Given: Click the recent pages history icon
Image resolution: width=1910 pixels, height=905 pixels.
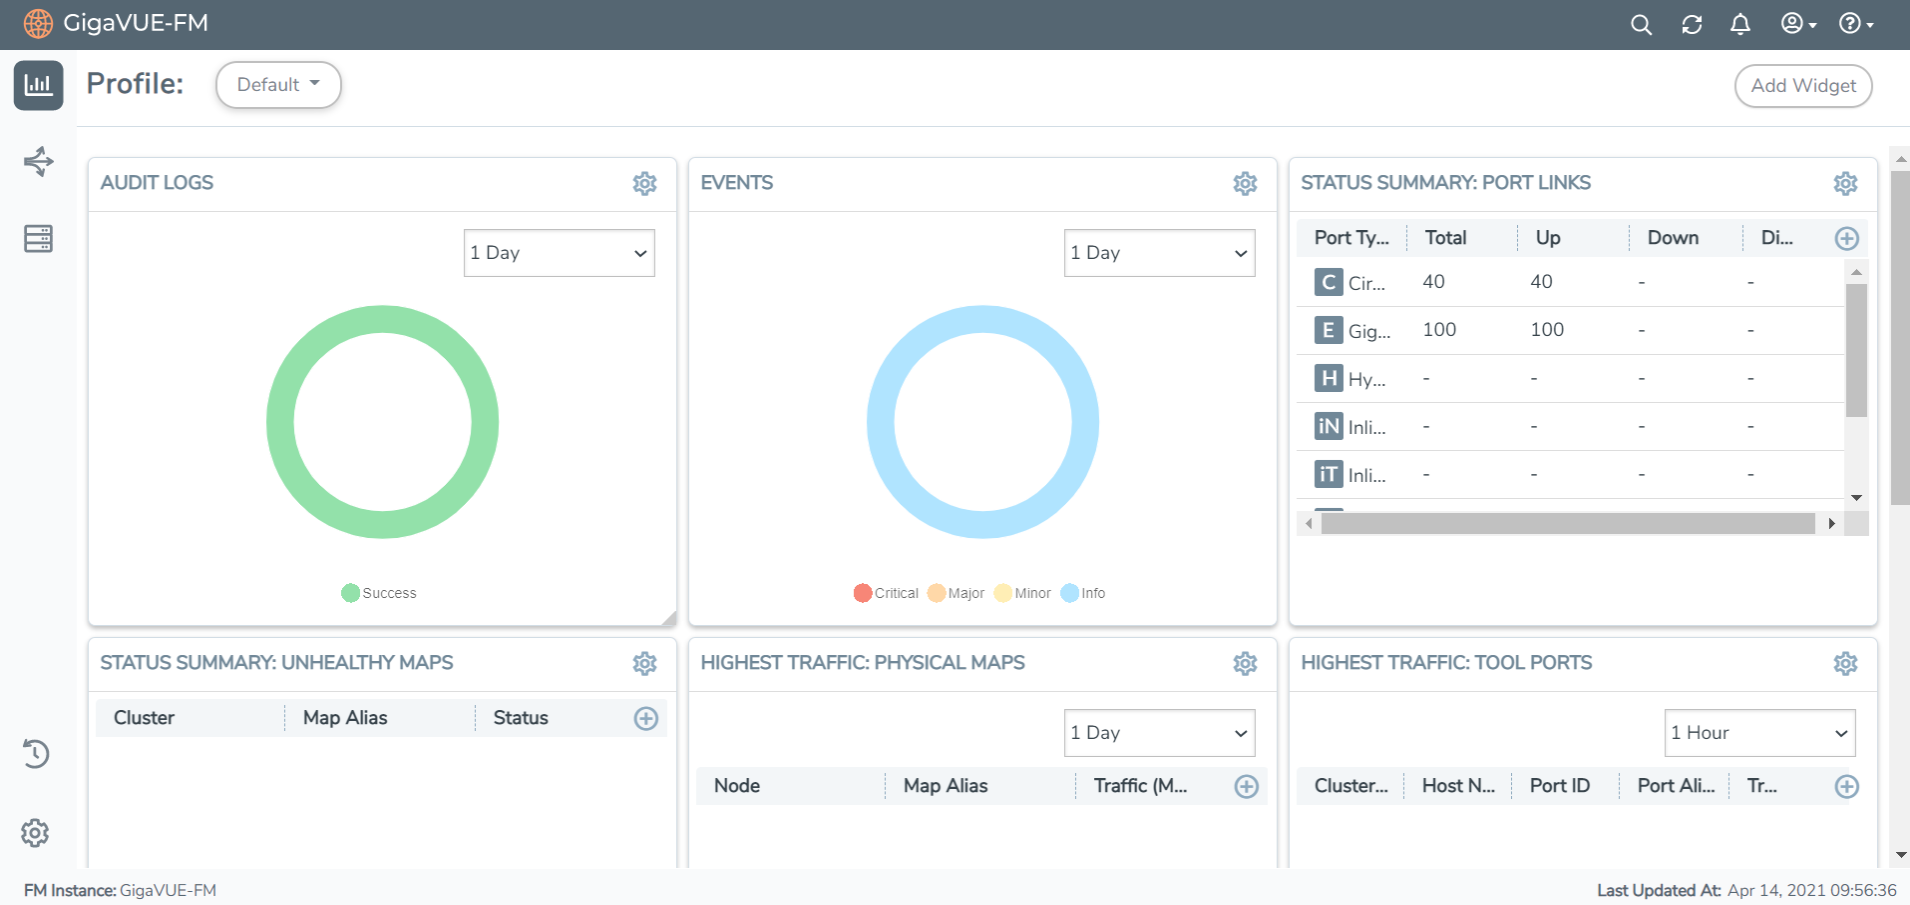Looking at the screenshot, I should 37,754.
